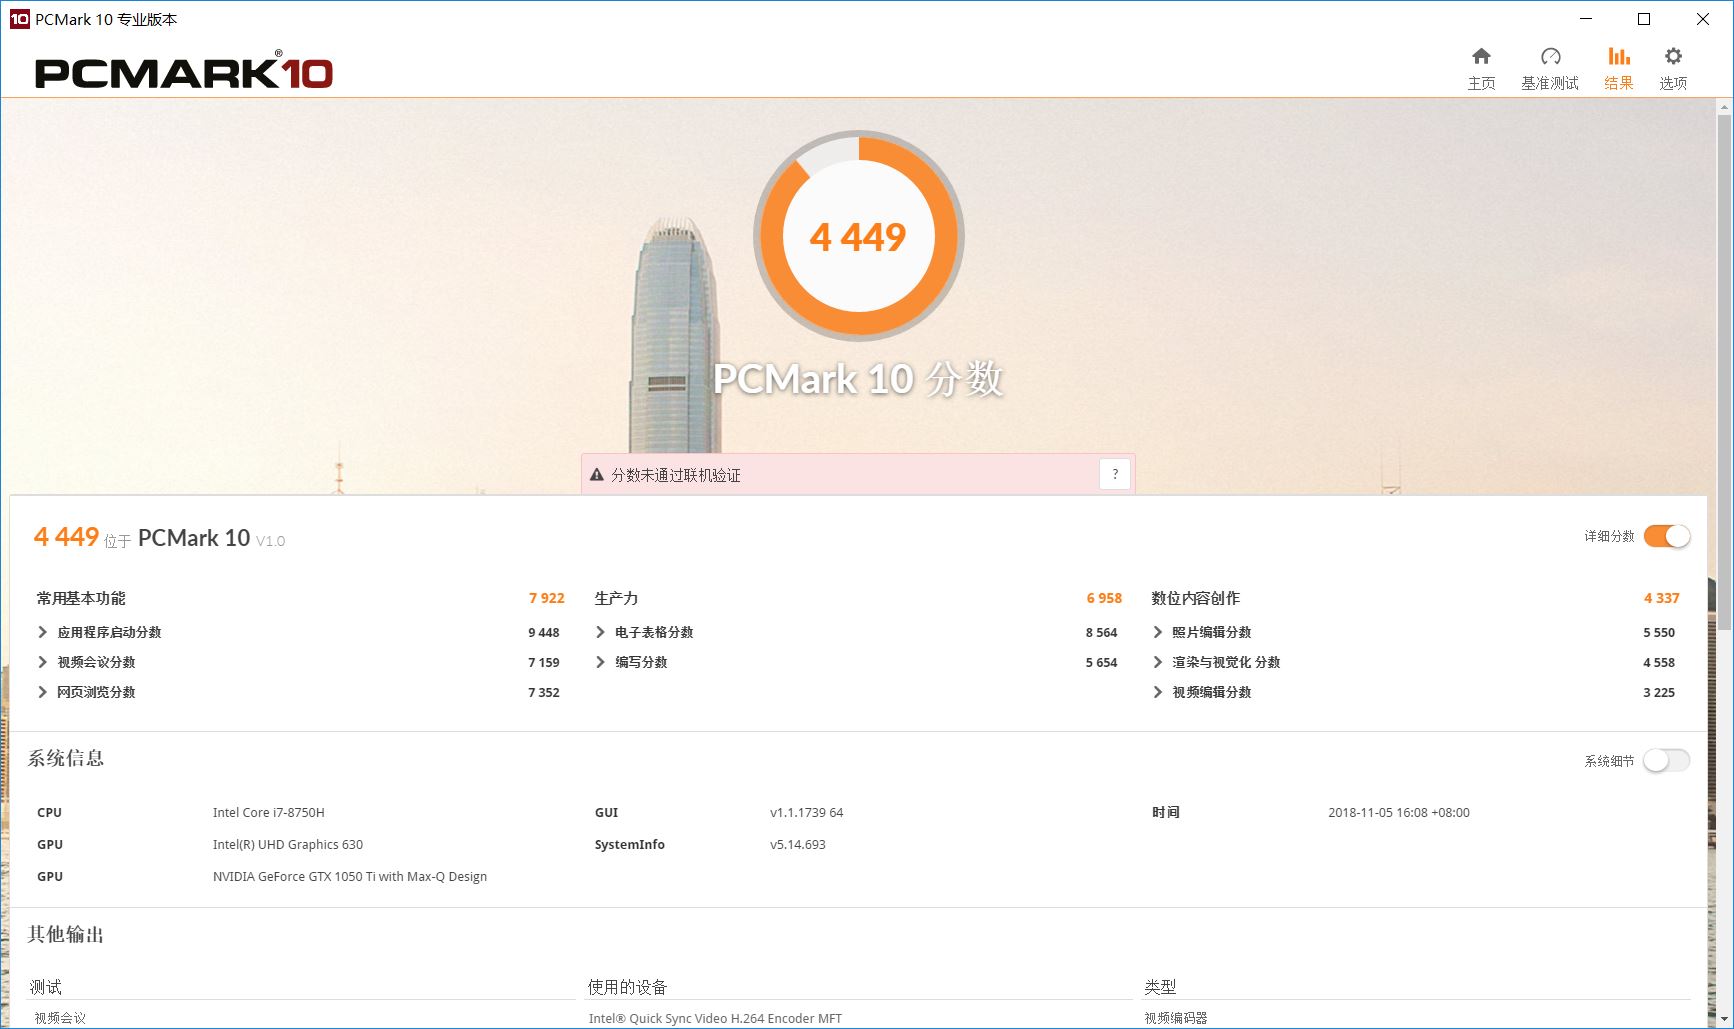The image size is (1734, 1029).
Task: Click the 系统信息 section heading
Action: pyautogui.click(x=66, y=758)
